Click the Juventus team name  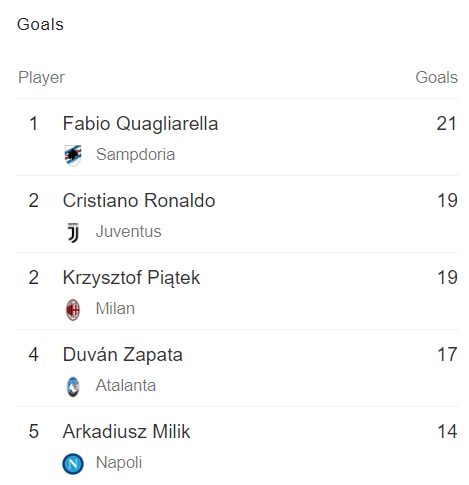tap(128, 231)
